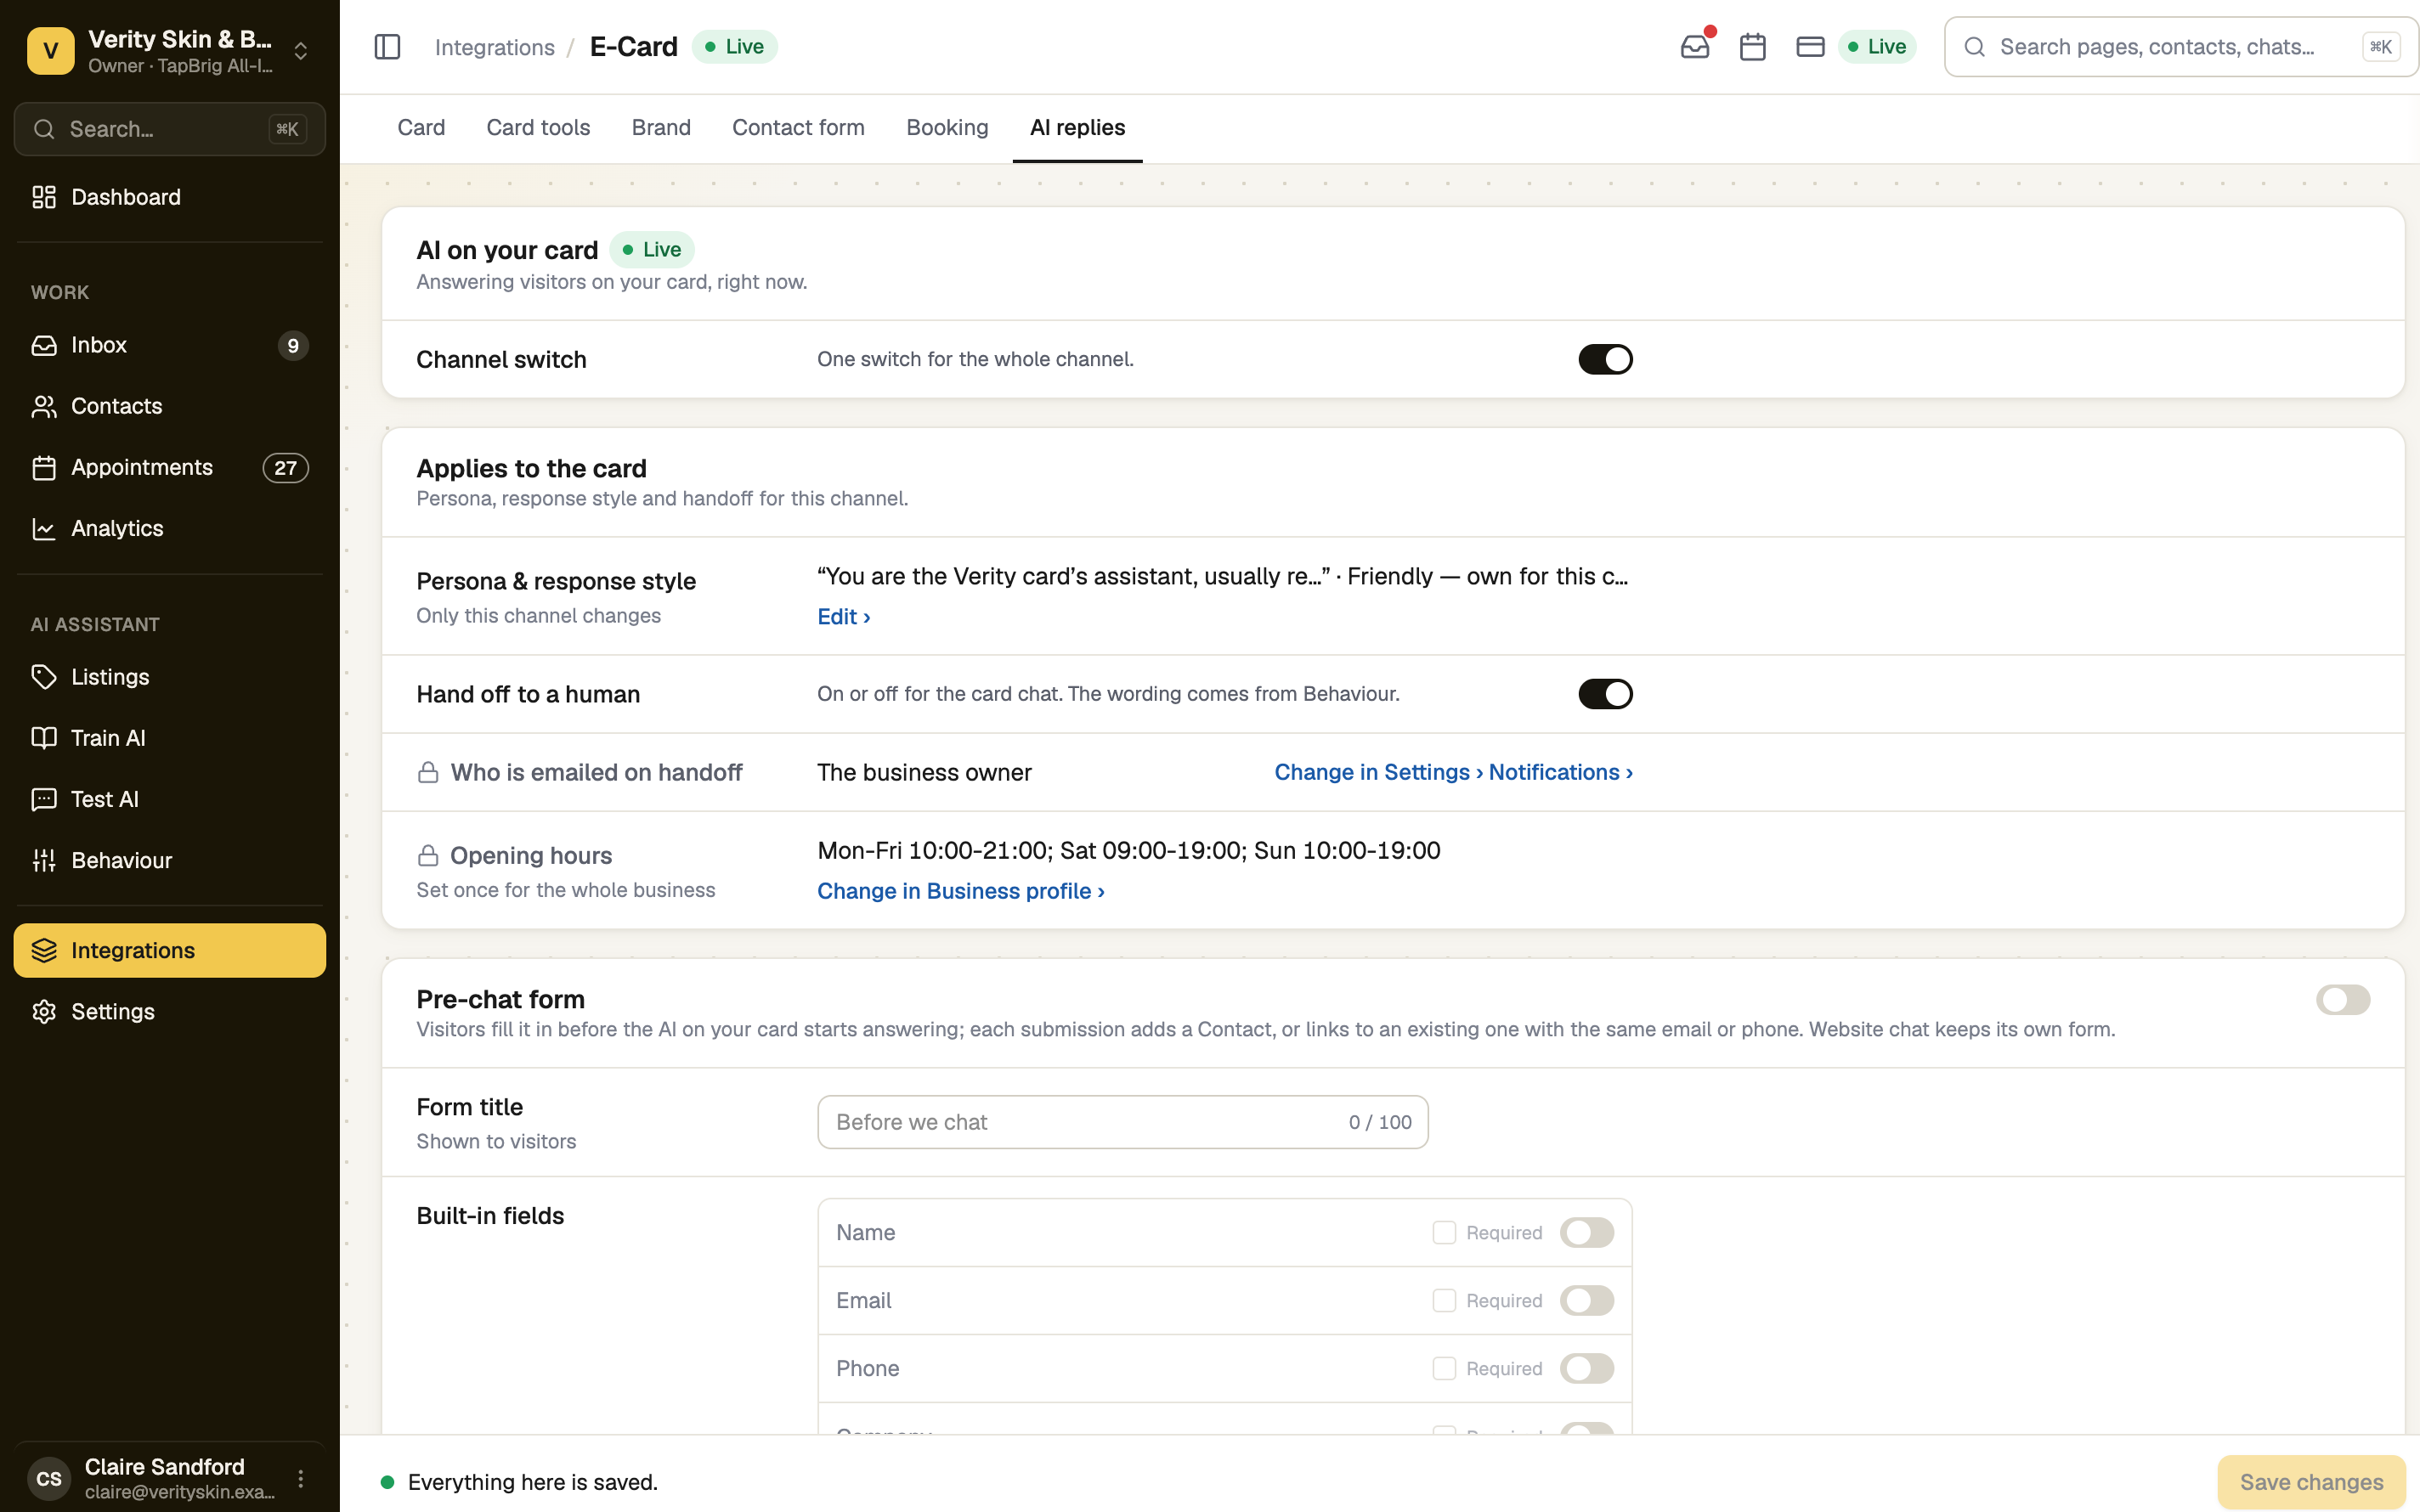The width and height of the screenshot is (2420, 1512).
Task: Click The business owner value
Action: pos(924,772)
